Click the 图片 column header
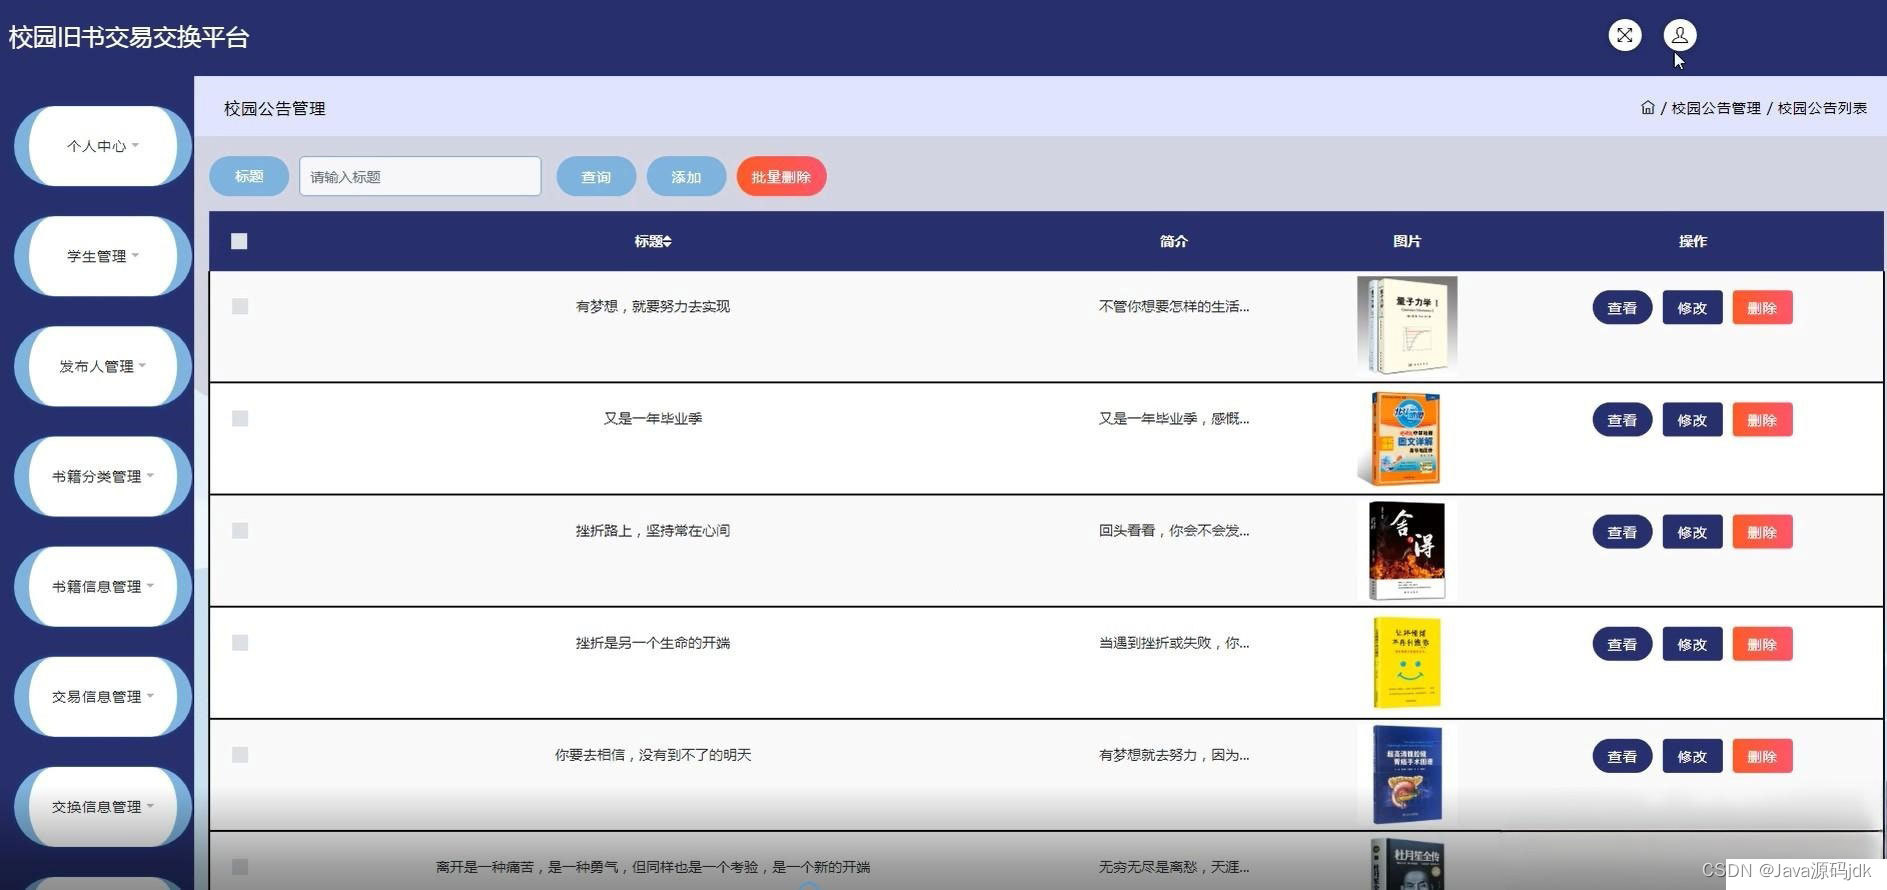The width and height of the screenshot is (1887, 890). click(x=1407, y=241)
